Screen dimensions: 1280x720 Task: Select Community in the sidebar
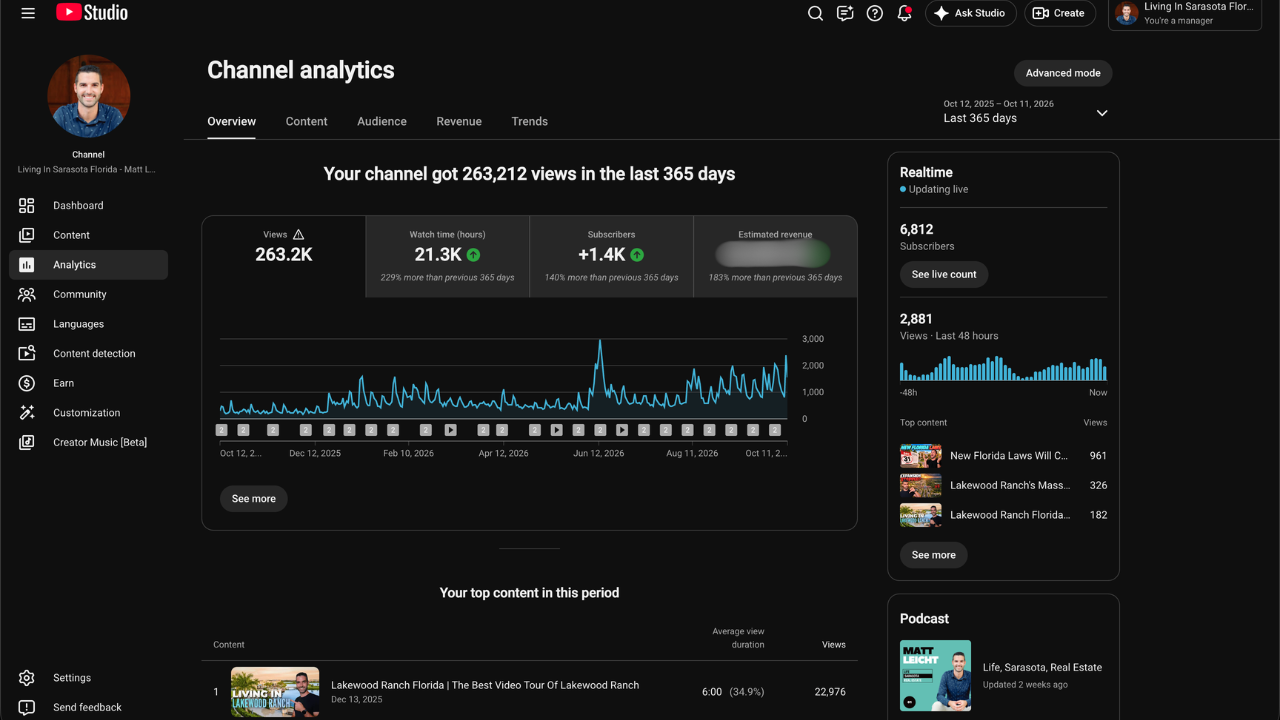tap(88, 294)
